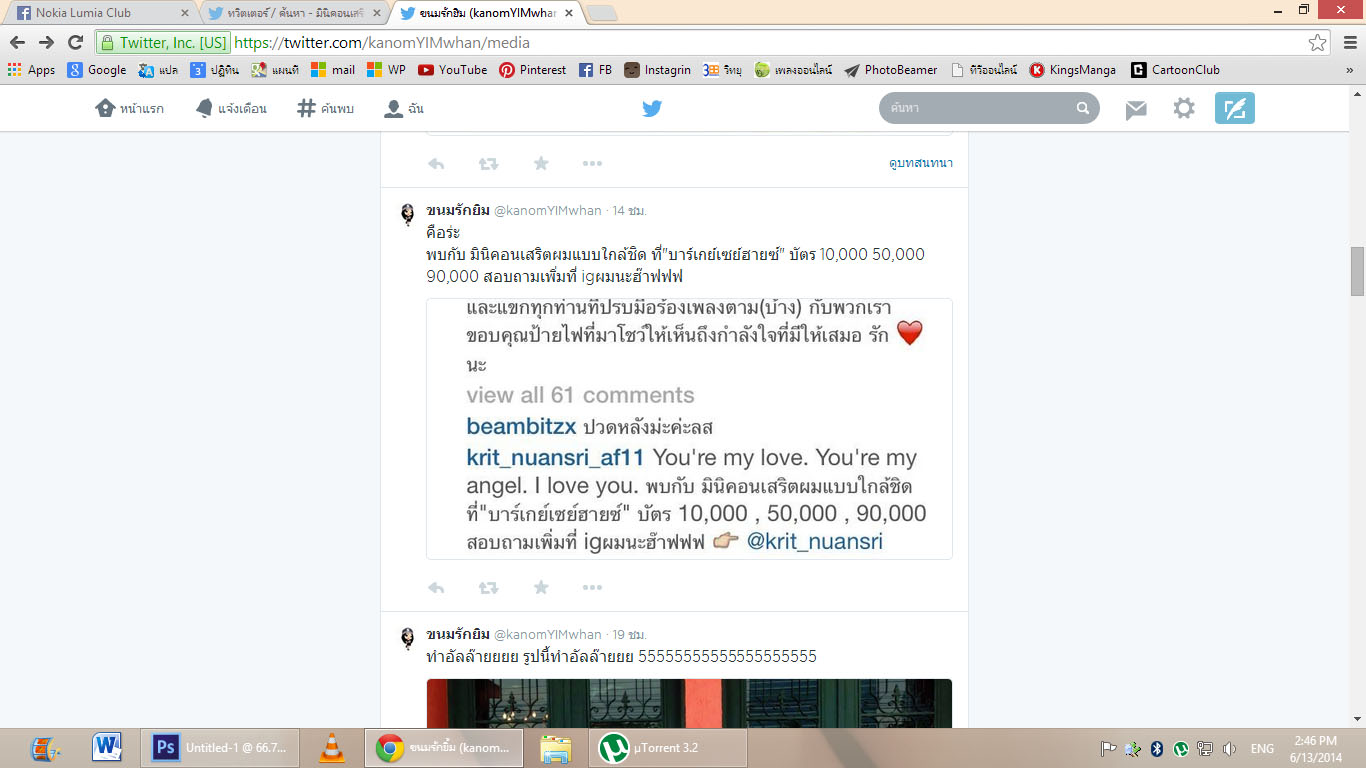Image resolution: width=1366 pixels, height=768 pixels.
Task: Open CartoonClub bookmark
Action: 1176,70
